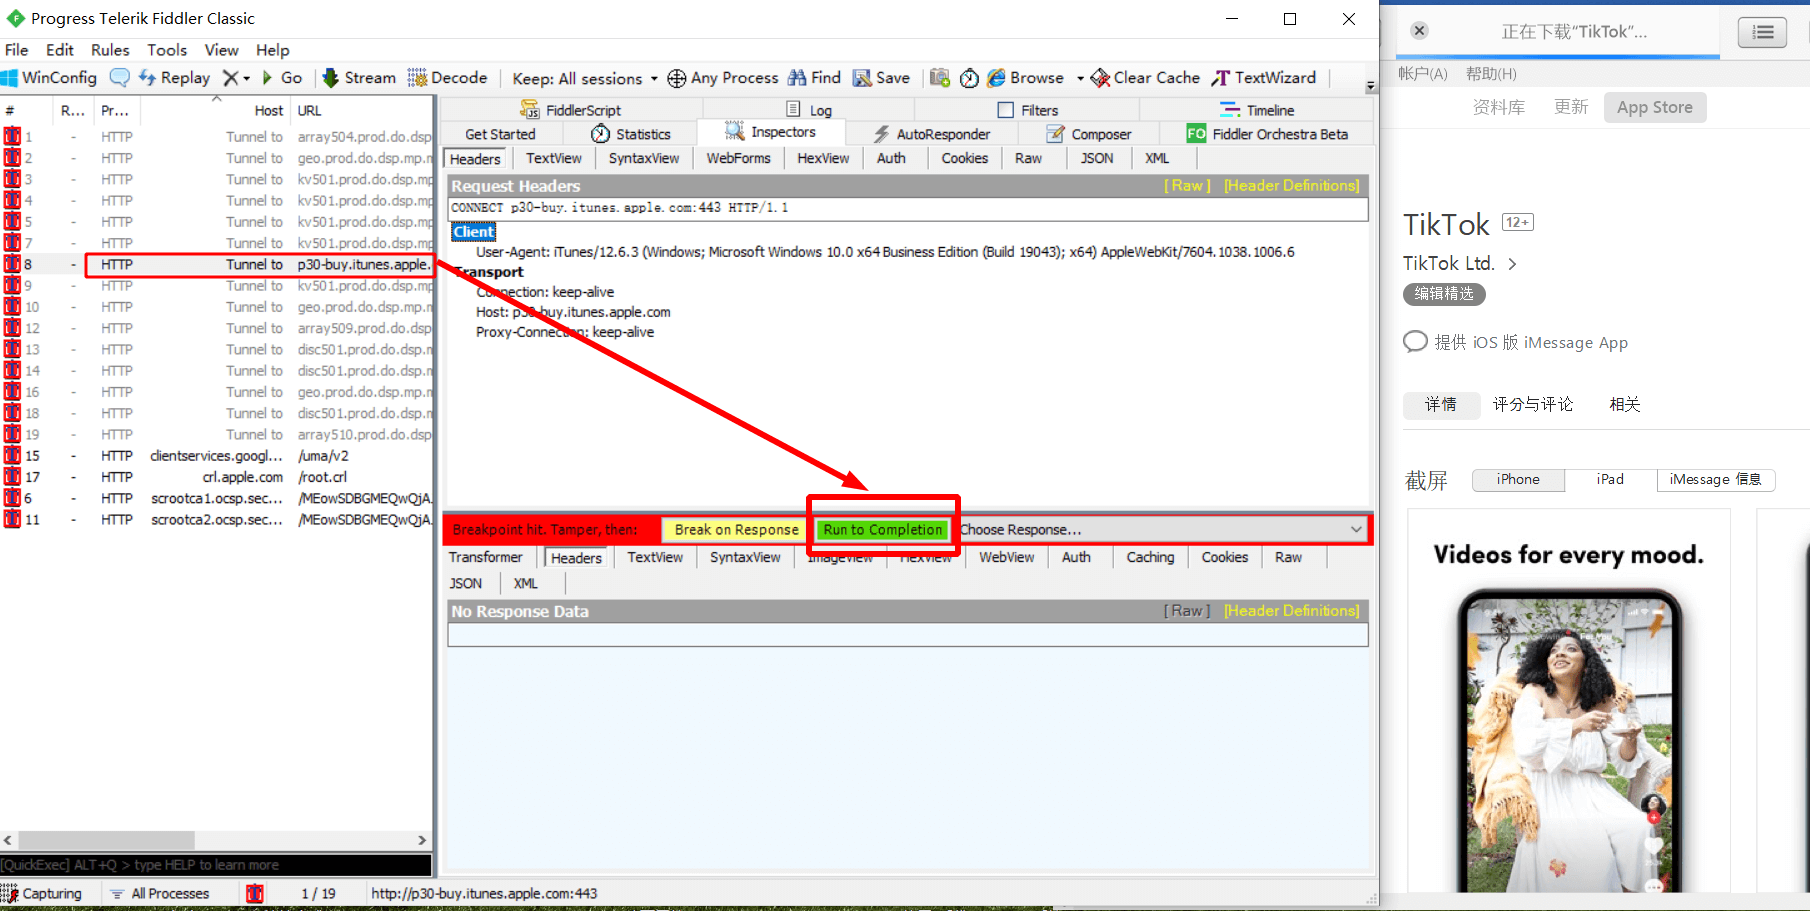Select iPad screenshots segment in iTunes
The image size is (1810, 911).
[x=1610, y=480]
